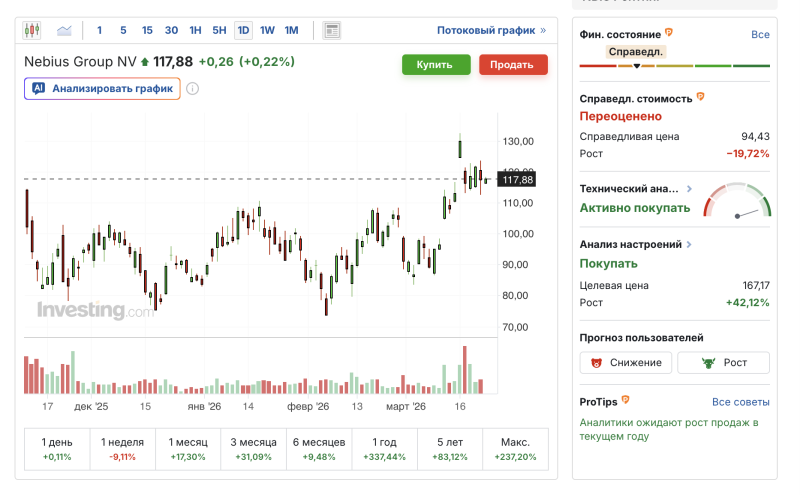This screenshot has width=800, height=495.
Task: Vote Рост in user forecast
Action: pos(723,363)
